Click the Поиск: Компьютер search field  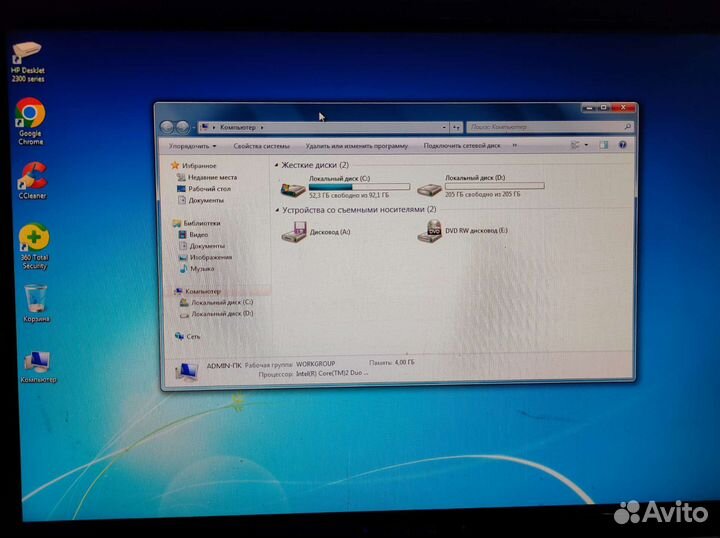click(543, 127)
